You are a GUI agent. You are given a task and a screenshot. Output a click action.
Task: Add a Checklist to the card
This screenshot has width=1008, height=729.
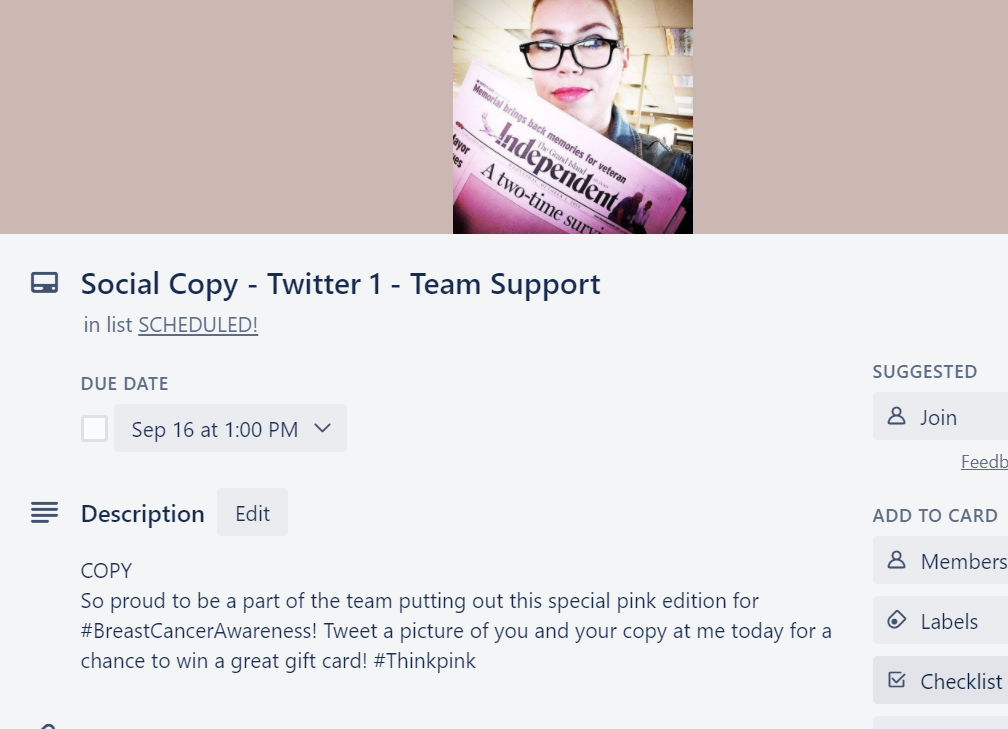(940, 680)
